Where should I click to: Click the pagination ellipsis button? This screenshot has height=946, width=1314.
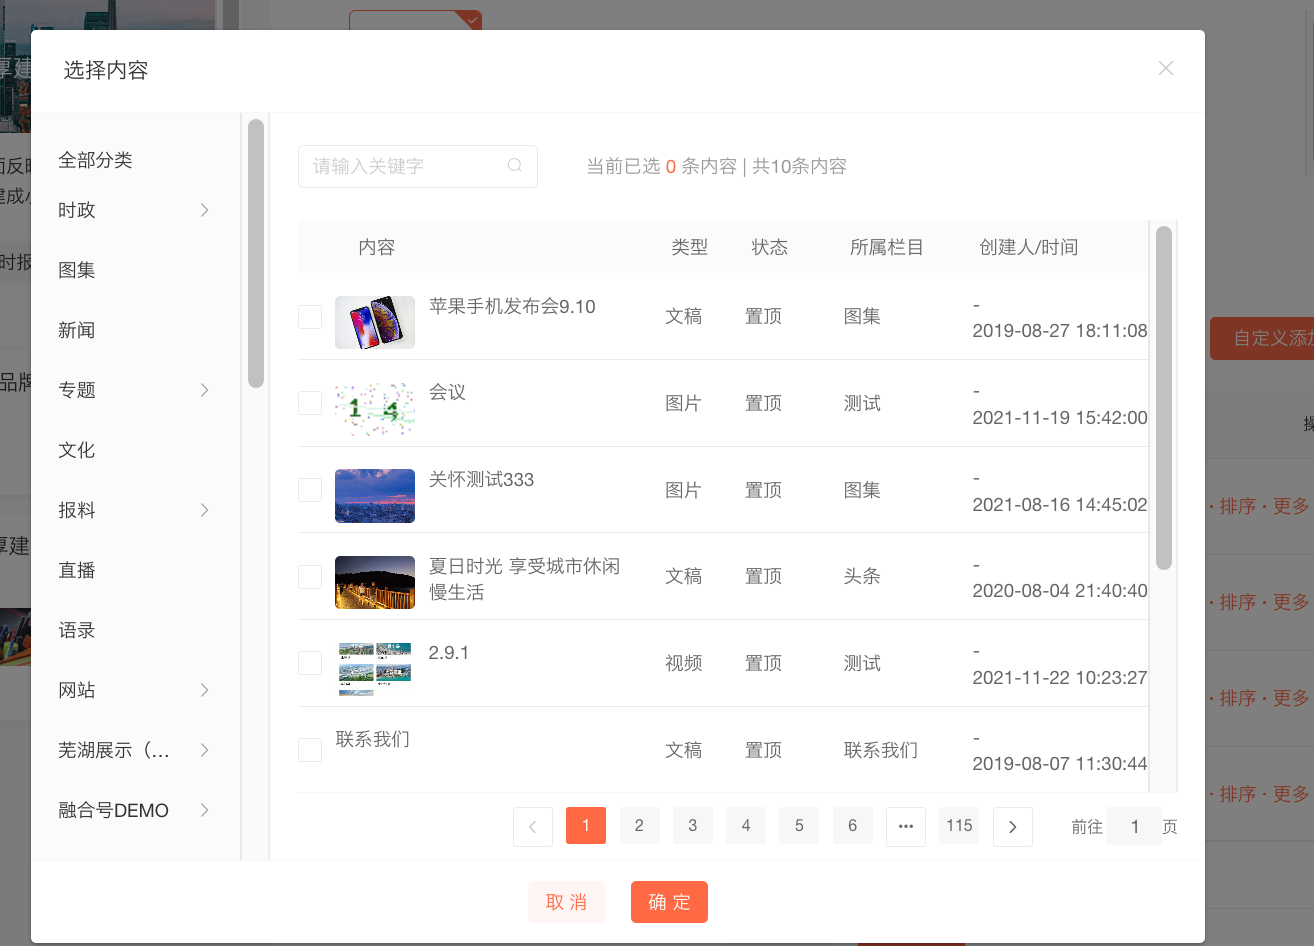click(905, 826)
